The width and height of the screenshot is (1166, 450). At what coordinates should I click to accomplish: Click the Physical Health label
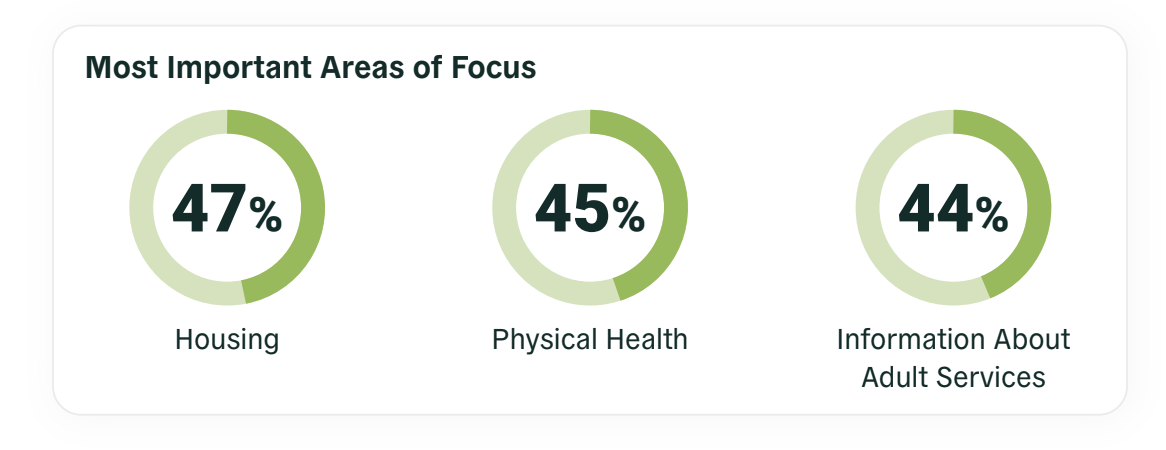pos(590,340)
